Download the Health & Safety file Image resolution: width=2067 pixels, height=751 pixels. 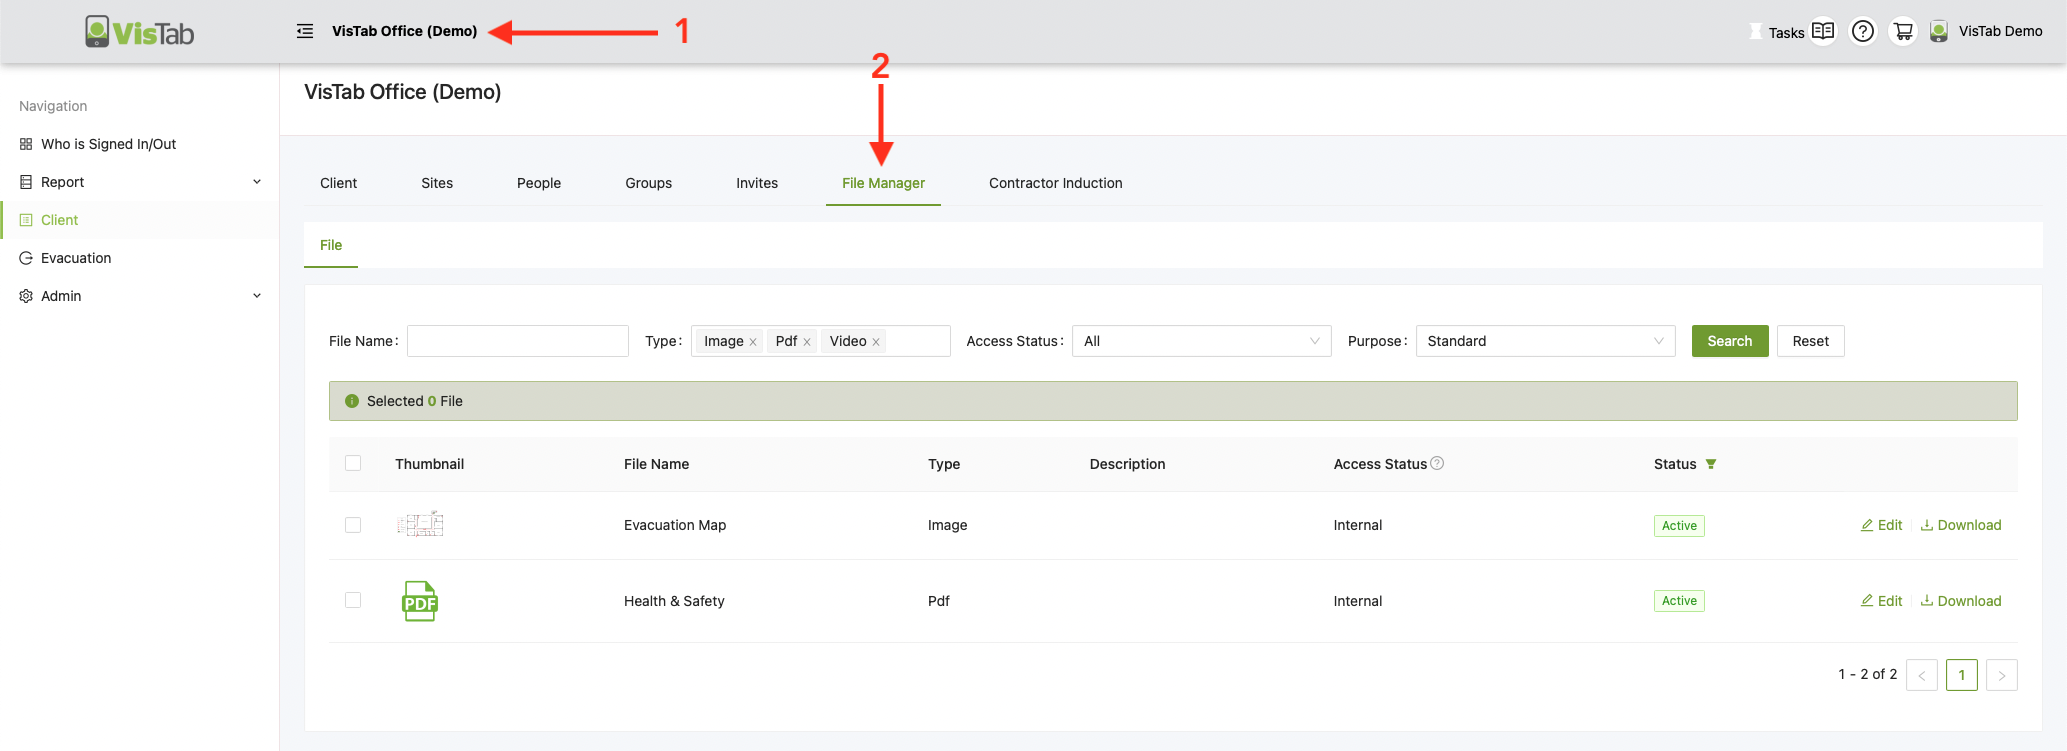coord(1960,601)
